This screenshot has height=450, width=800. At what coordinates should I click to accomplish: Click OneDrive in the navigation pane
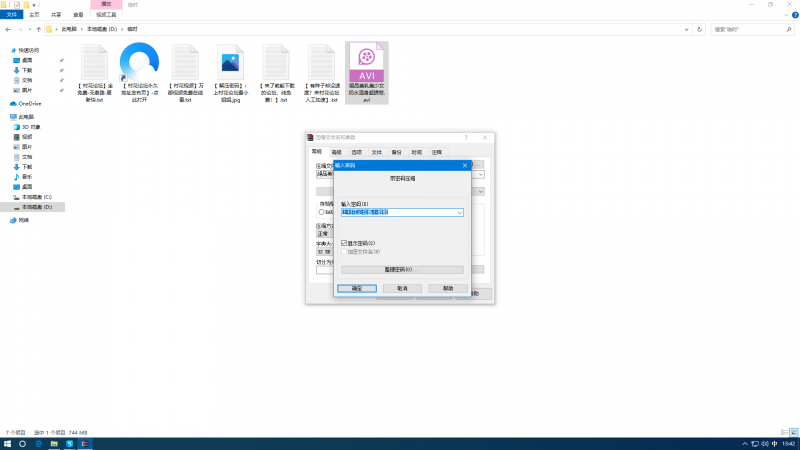tap(29, 103)
